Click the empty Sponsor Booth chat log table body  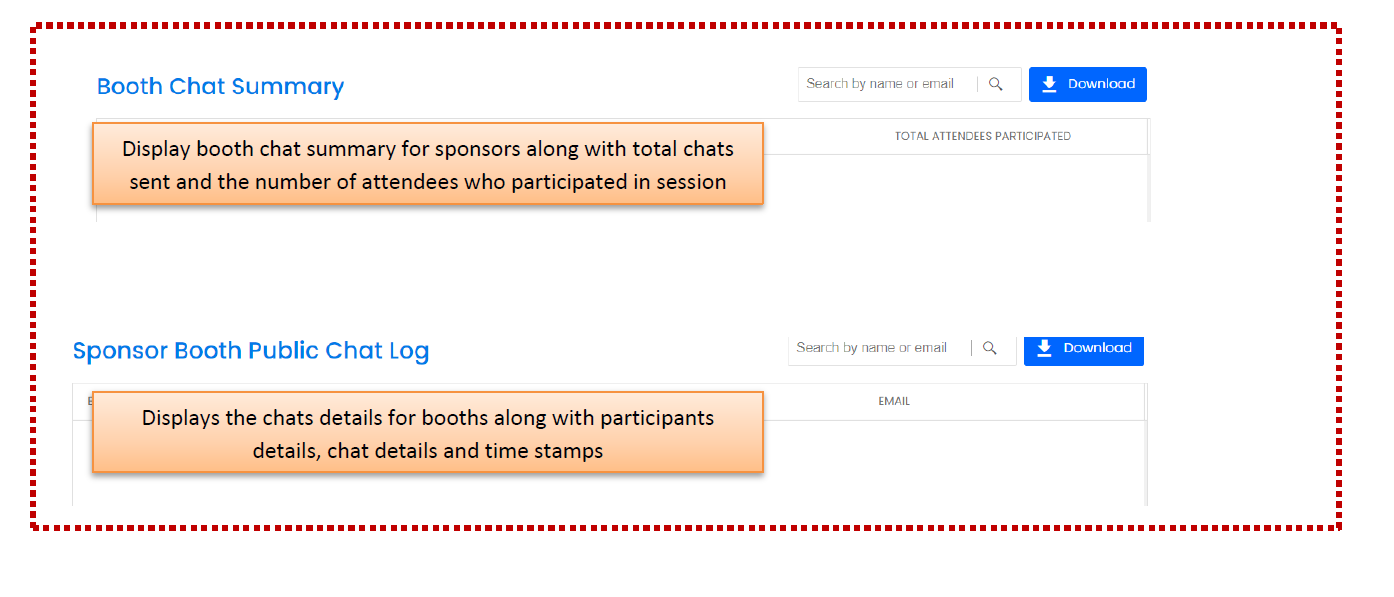[950, 460]
